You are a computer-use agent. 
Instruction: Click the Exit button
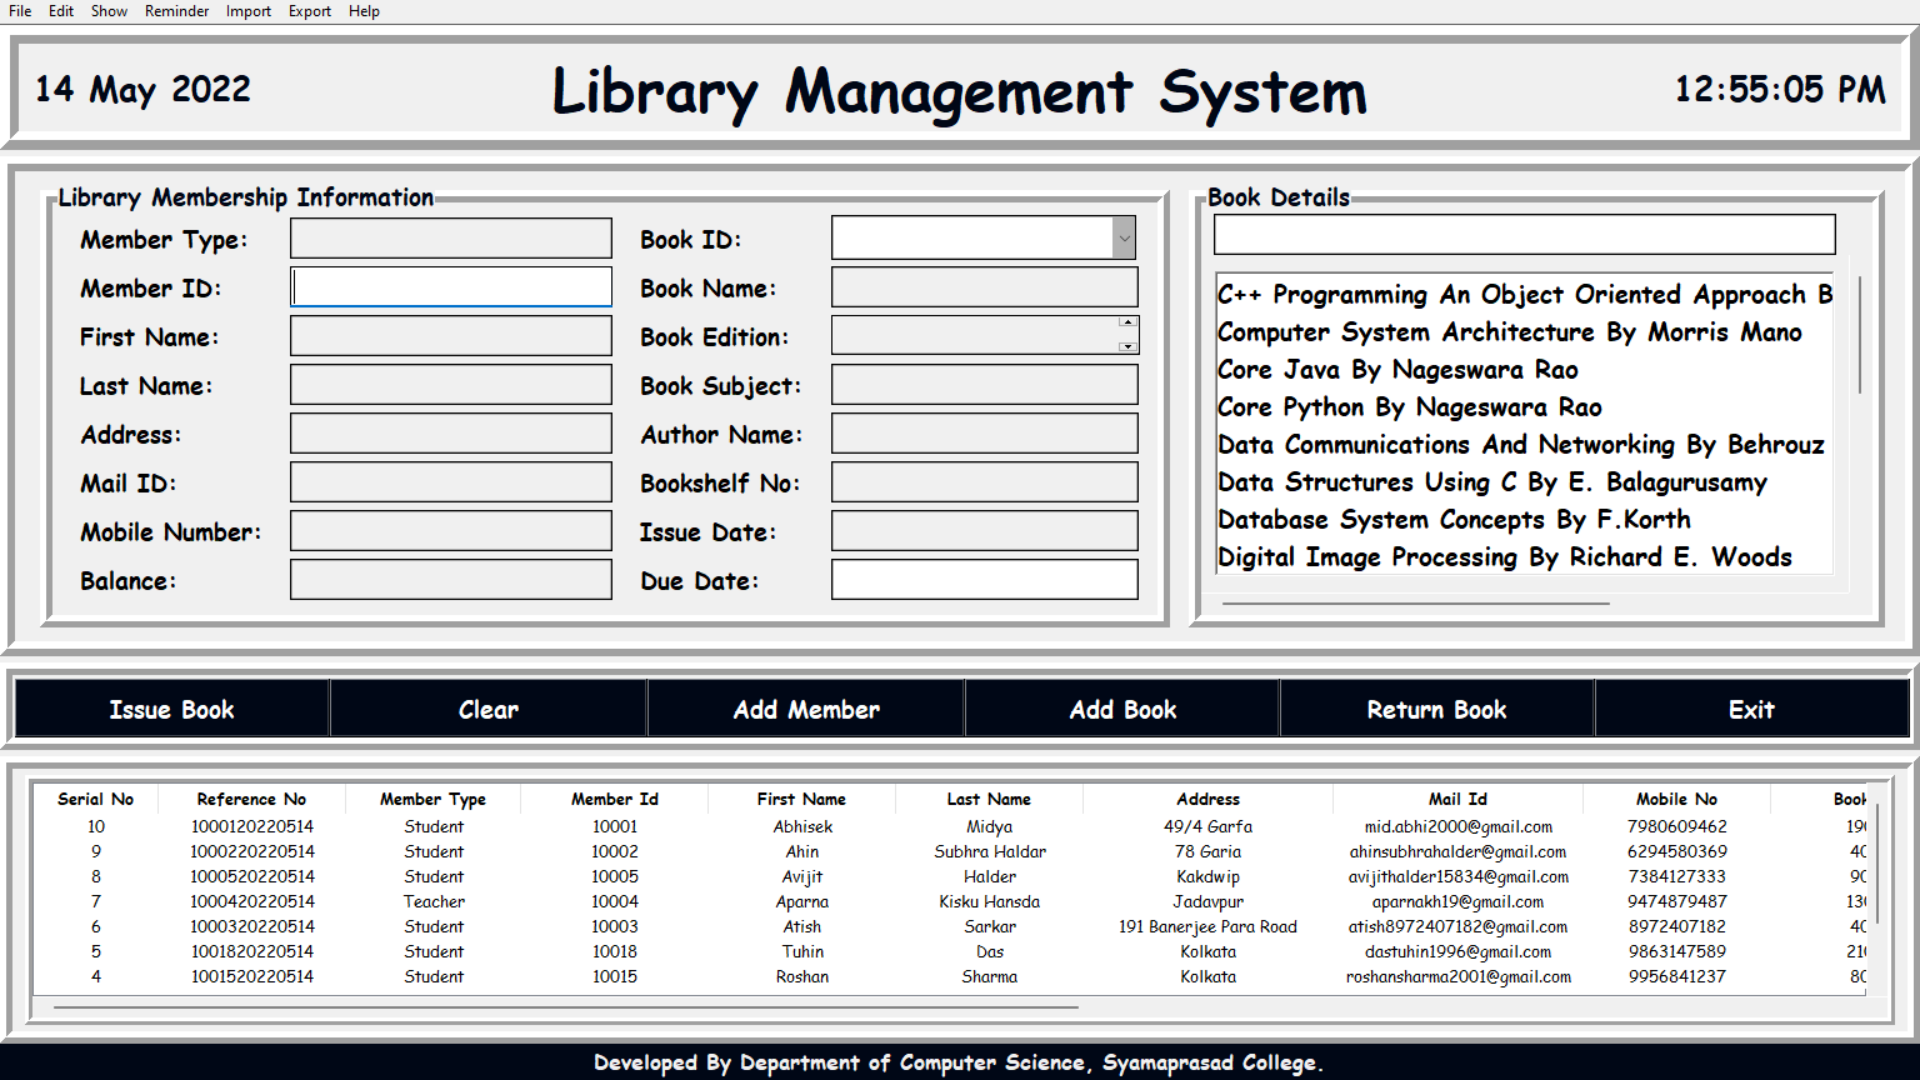pyautogui.click(x=1751, y=709)
